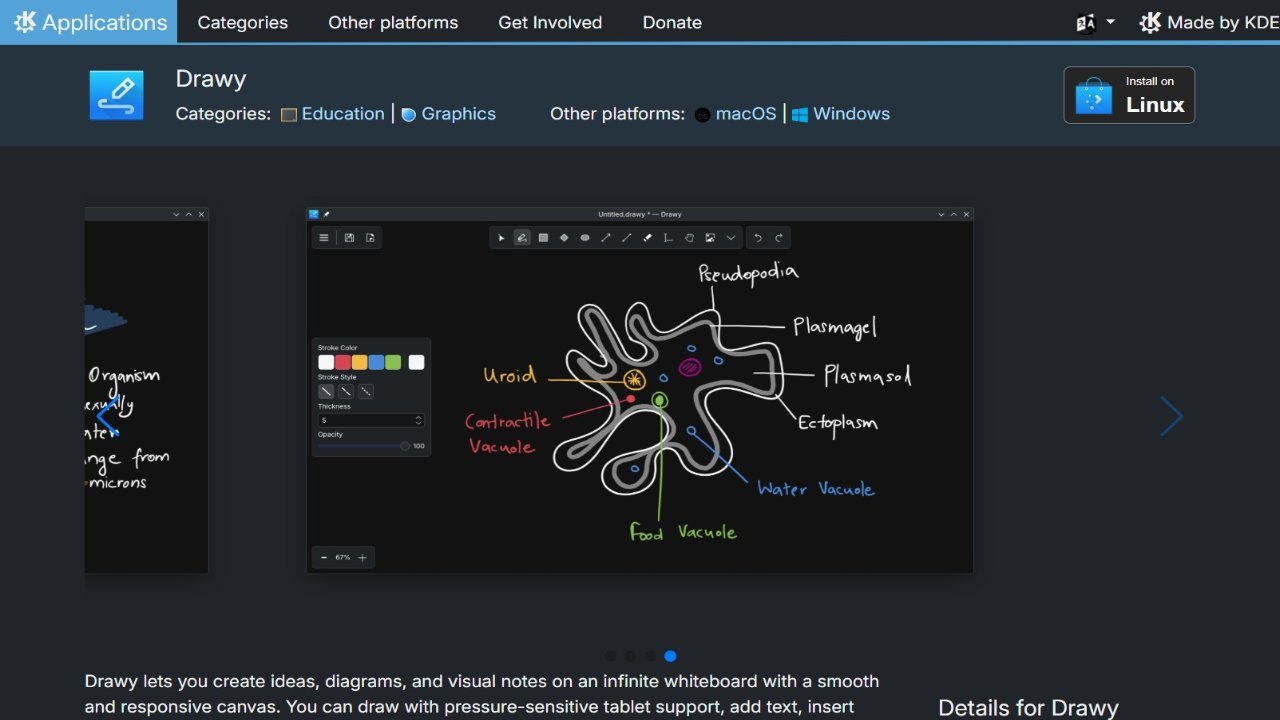Select the rectangle tool in Drawy screenshot
The width and height of the screenshot is (1280, 720).
pyautogui.click(x=543, y=238)
